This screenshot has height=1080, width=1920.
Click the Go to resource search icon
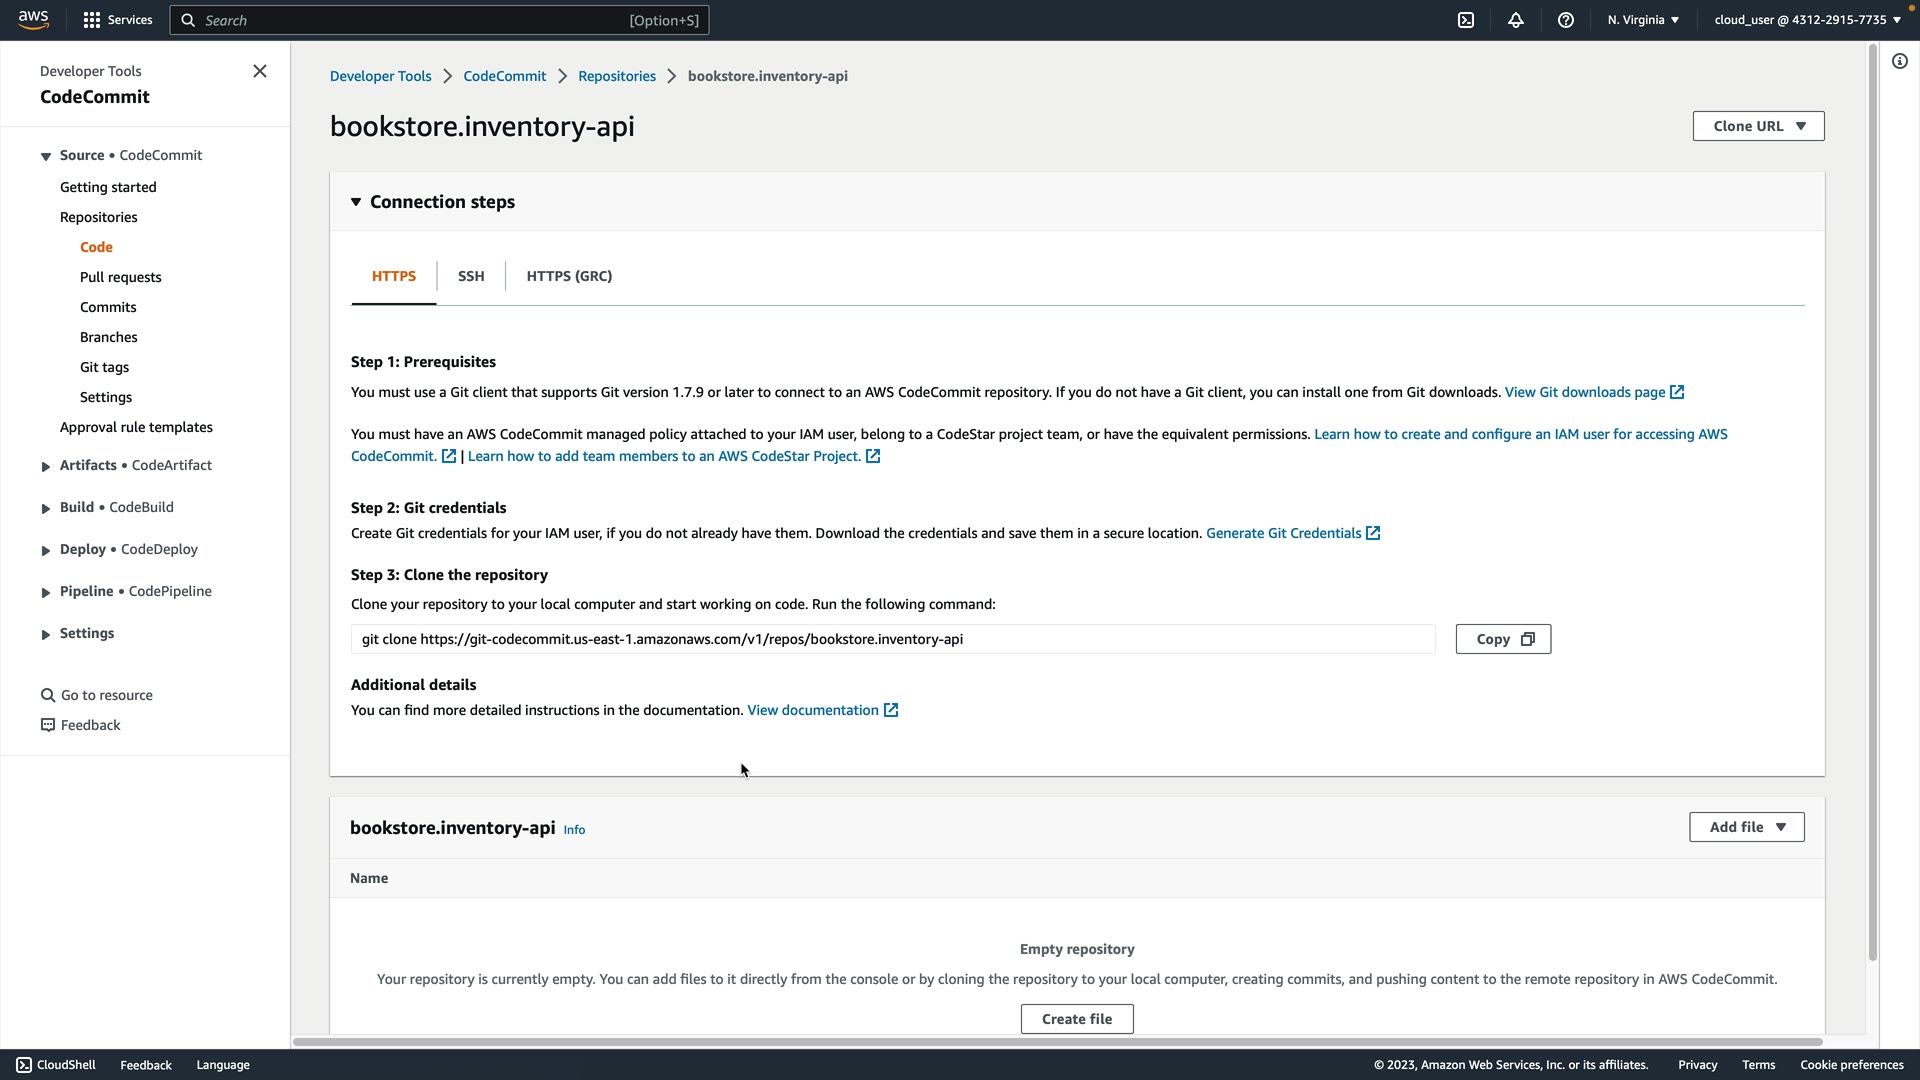(x=47, y=695)
